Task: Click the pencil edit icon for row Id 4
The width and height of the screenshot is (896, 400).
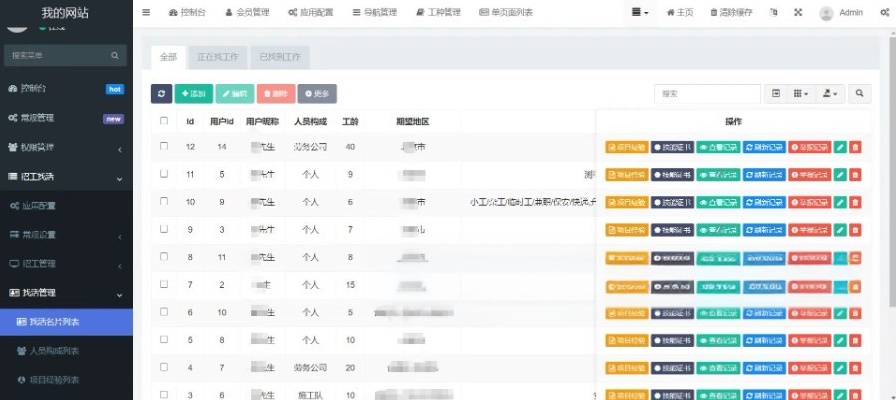Action: pos(840,368)
